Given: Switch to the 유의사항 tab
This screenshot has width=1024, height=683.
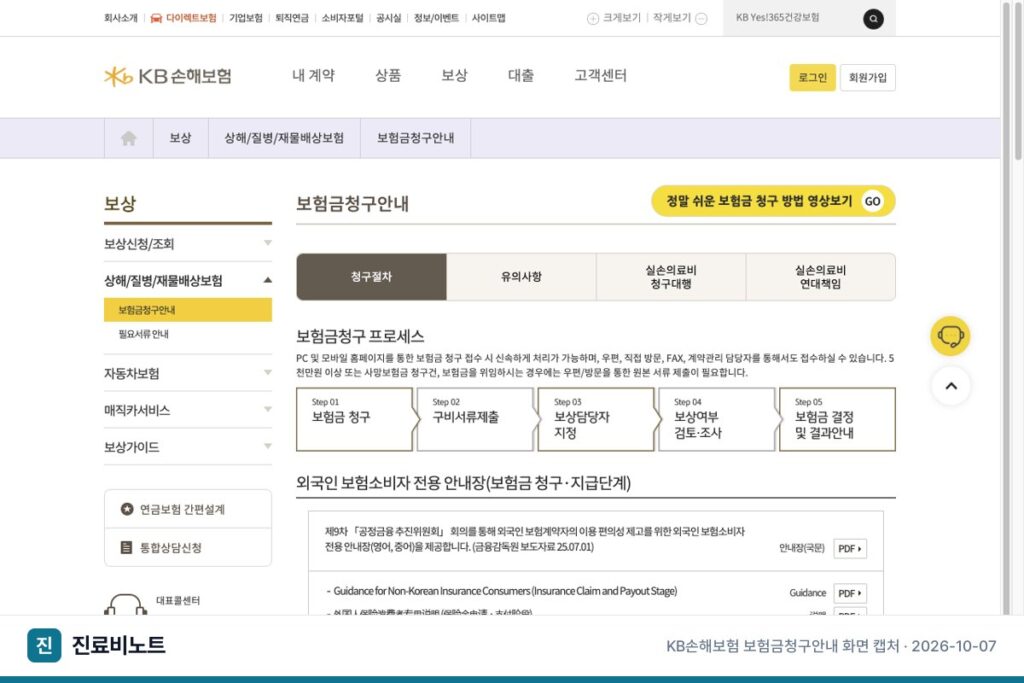Looking at the screenshot, I should [x=521, y=277].
